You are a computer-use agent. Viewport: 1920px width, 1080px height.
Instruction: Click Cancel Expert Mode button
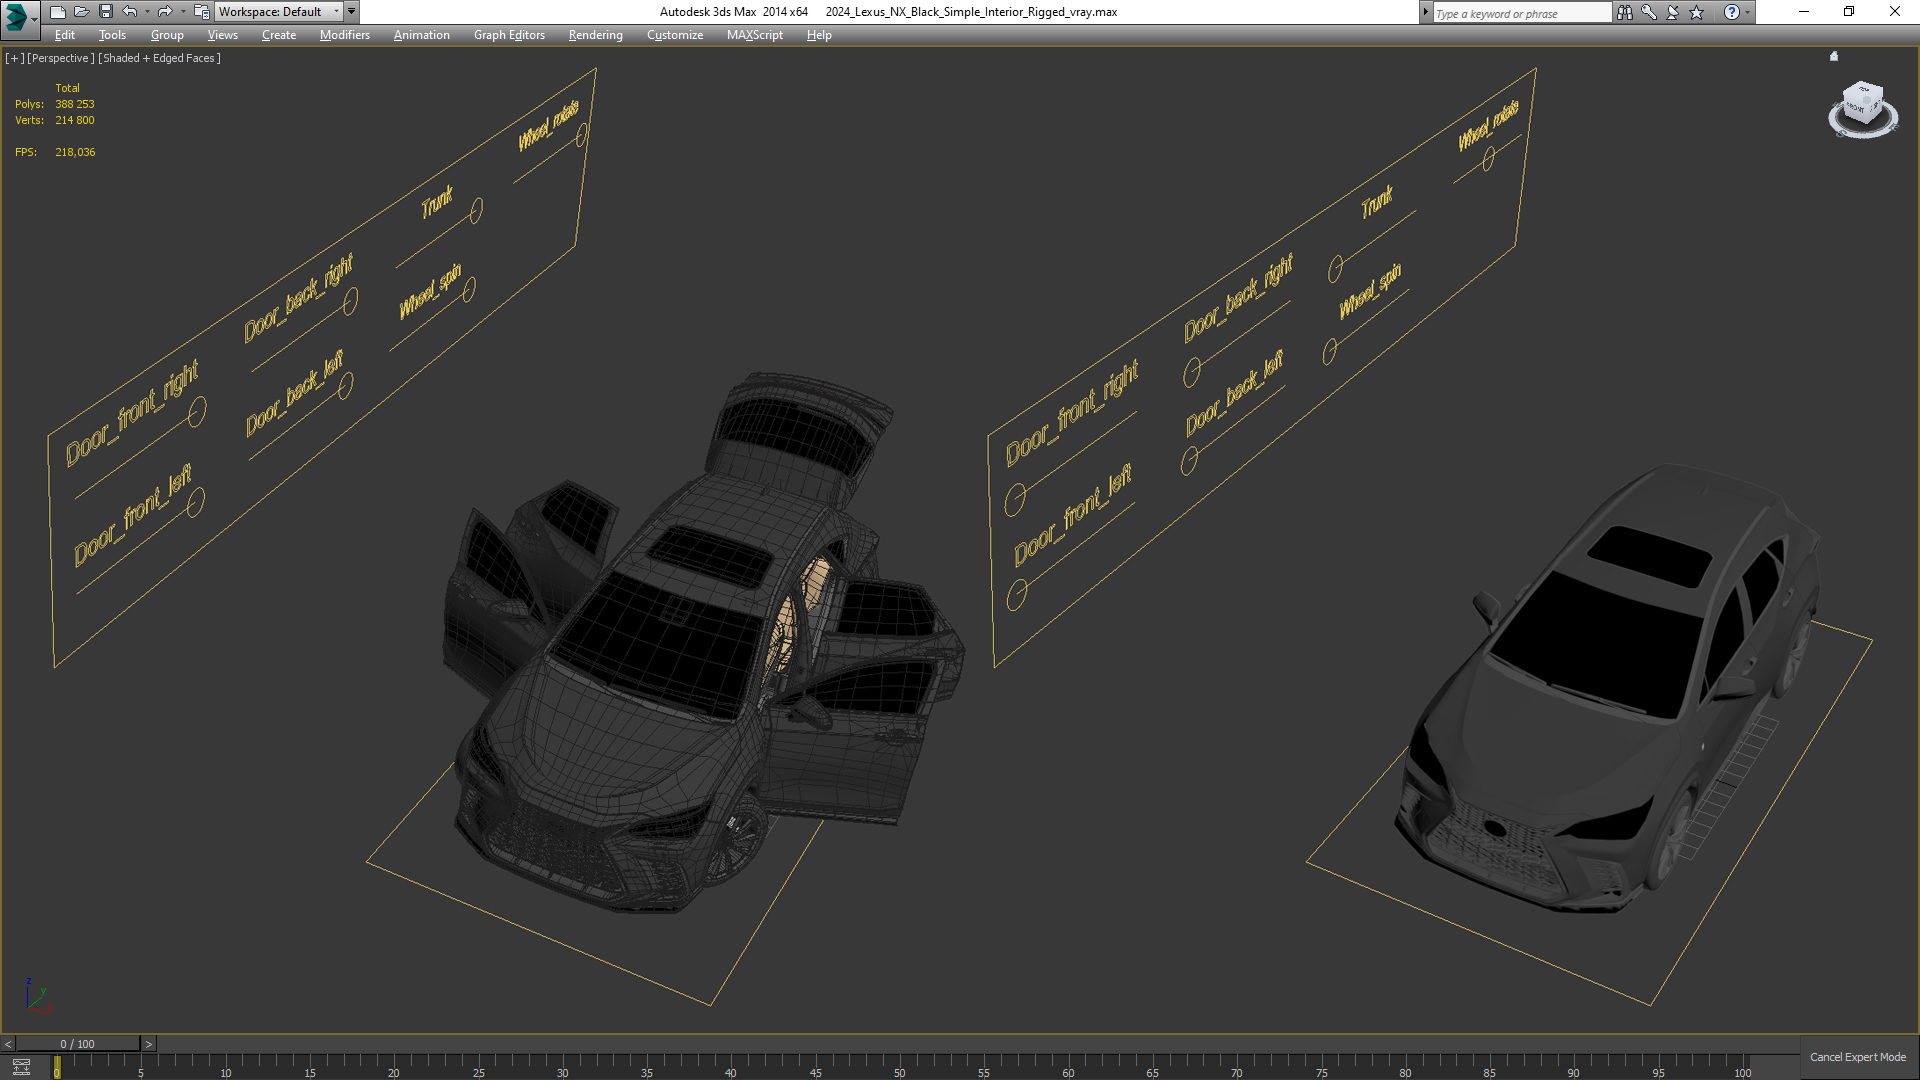[x=1857, y=1057]
